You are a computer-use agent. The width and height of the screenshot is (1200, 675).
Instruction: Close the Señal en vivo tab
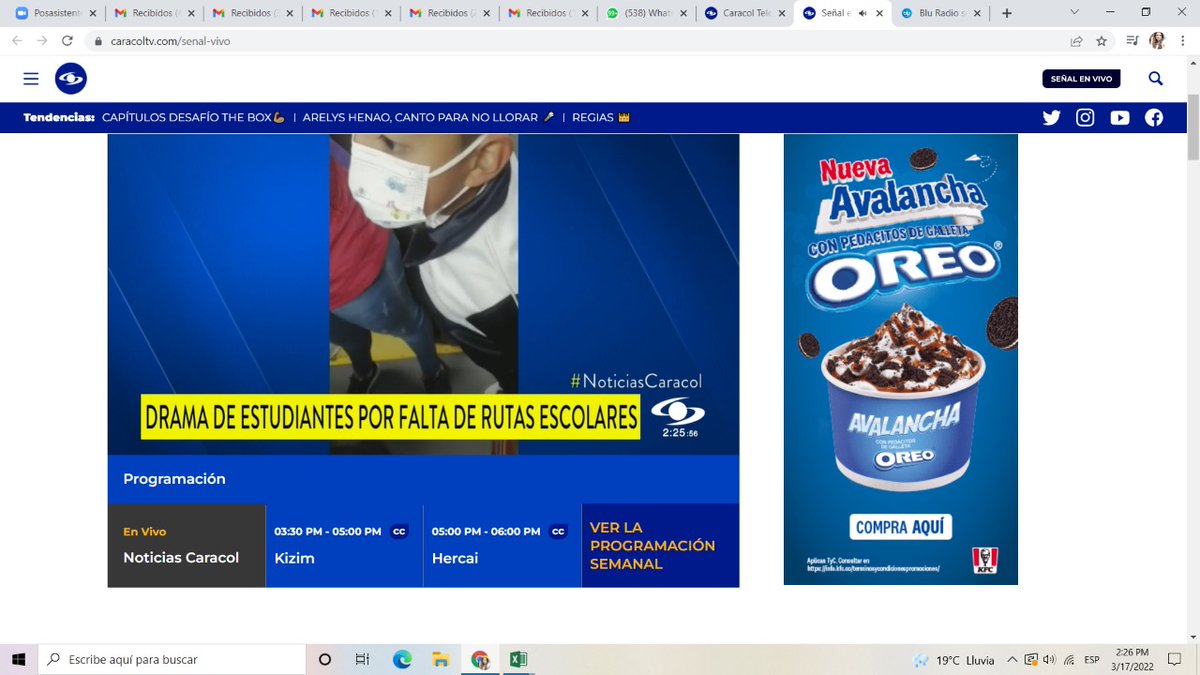879,13
